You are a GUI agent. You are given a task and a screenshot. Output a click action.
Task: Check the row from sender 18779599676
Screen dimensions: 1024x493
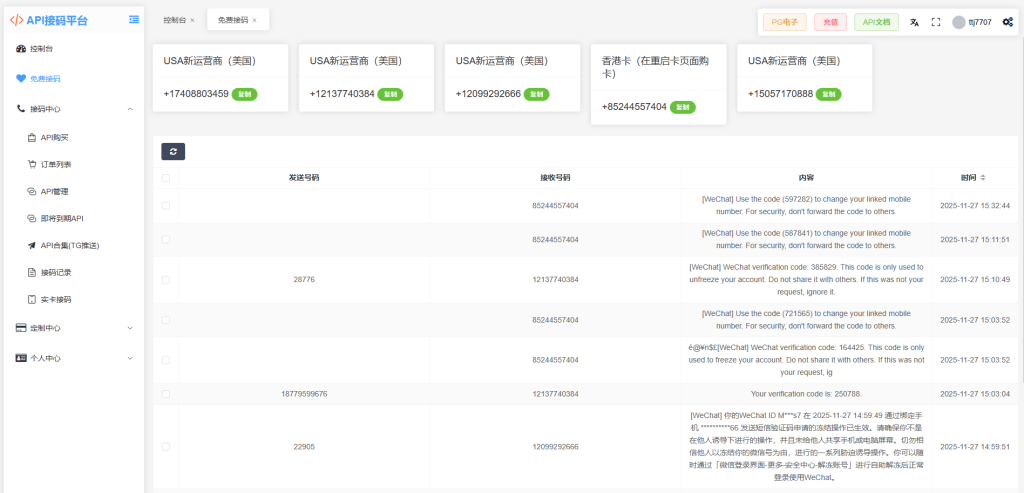[x=166, y=394]
